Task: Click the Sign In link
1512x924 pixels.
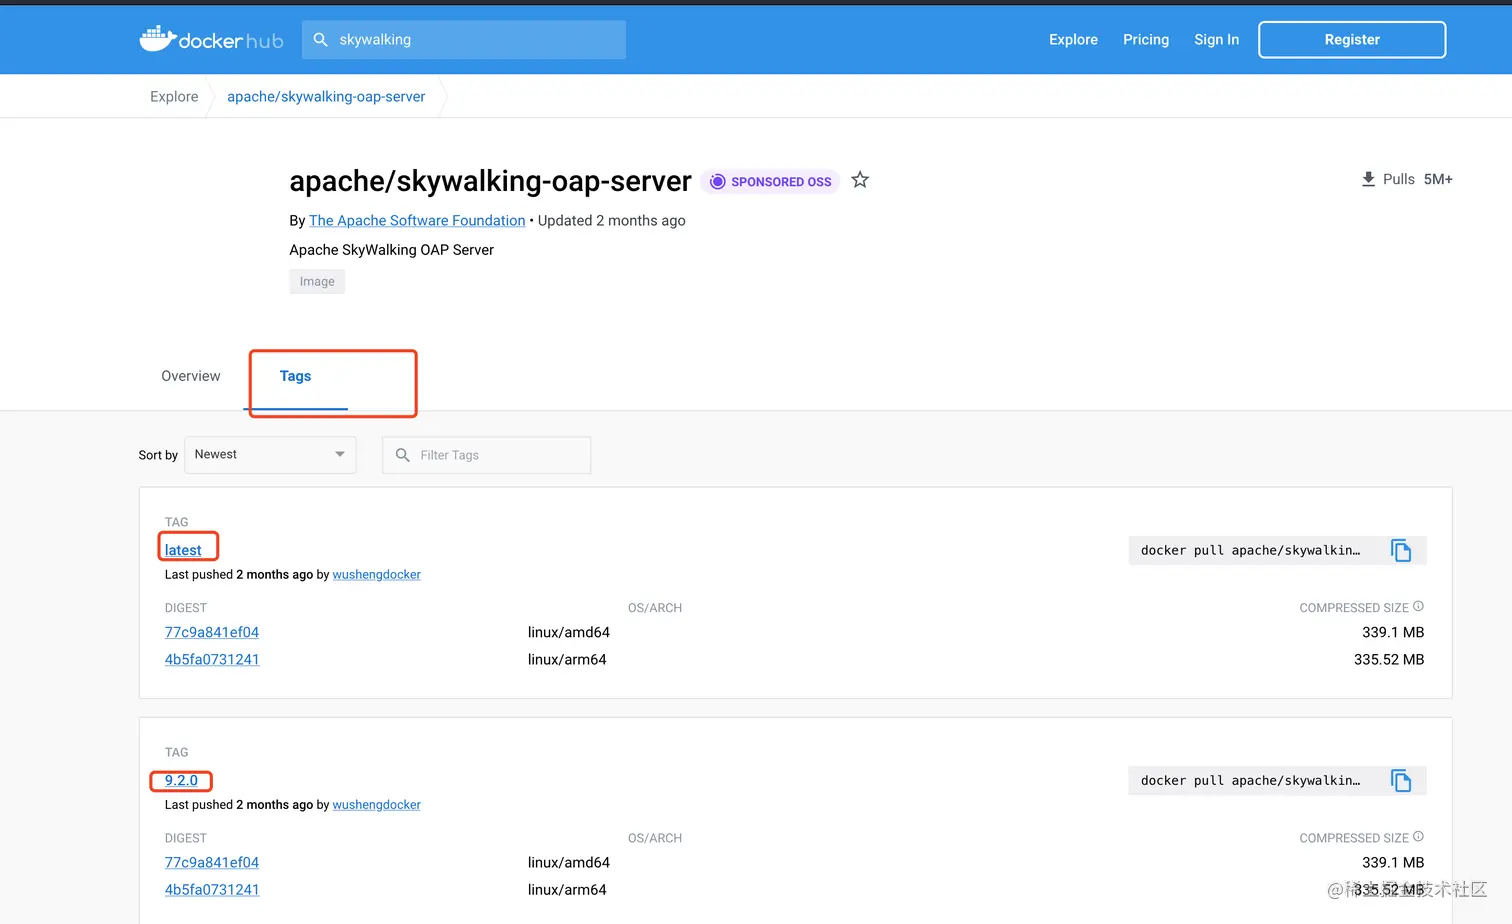Action: pyautogui.click(x=1216, y=40)
